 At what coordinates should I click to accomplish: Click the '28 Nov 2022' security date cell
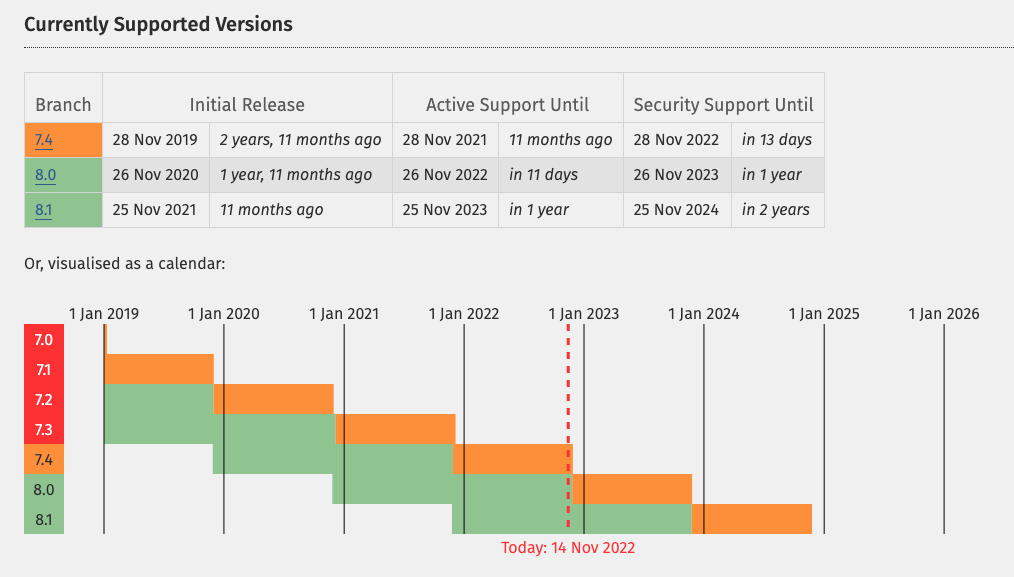coord(677,140)
